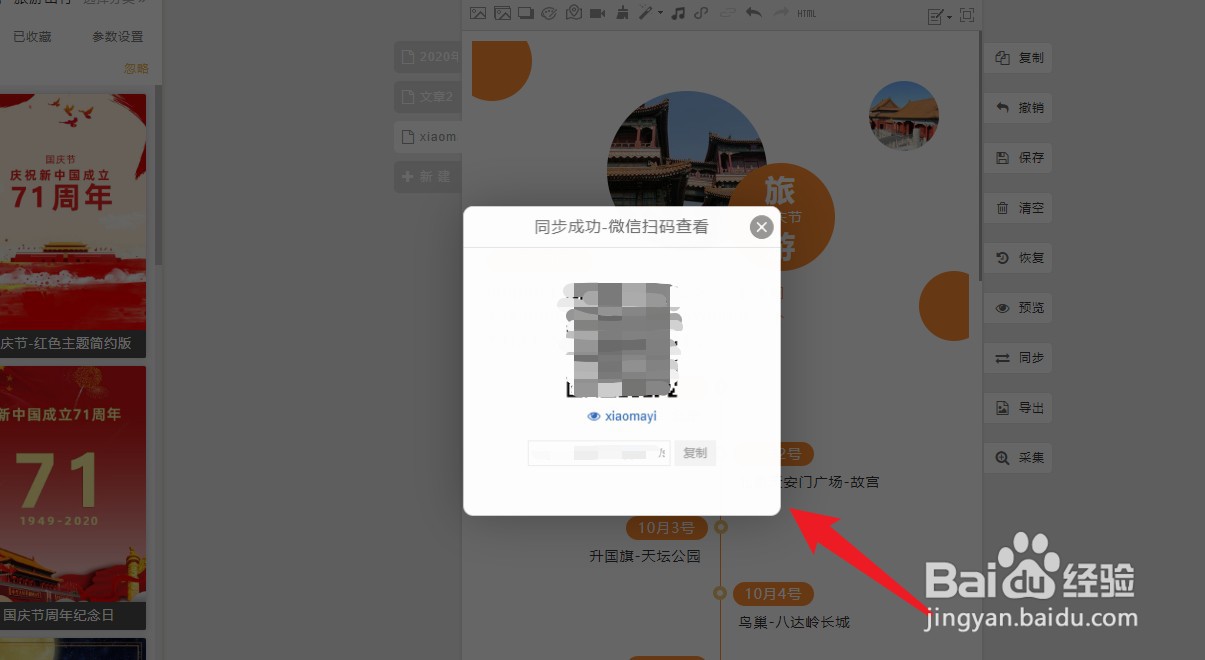The width and height of the screenshot is (1205, 660).
Task: Open the xiaom document tab
Action: coord(428,137)
